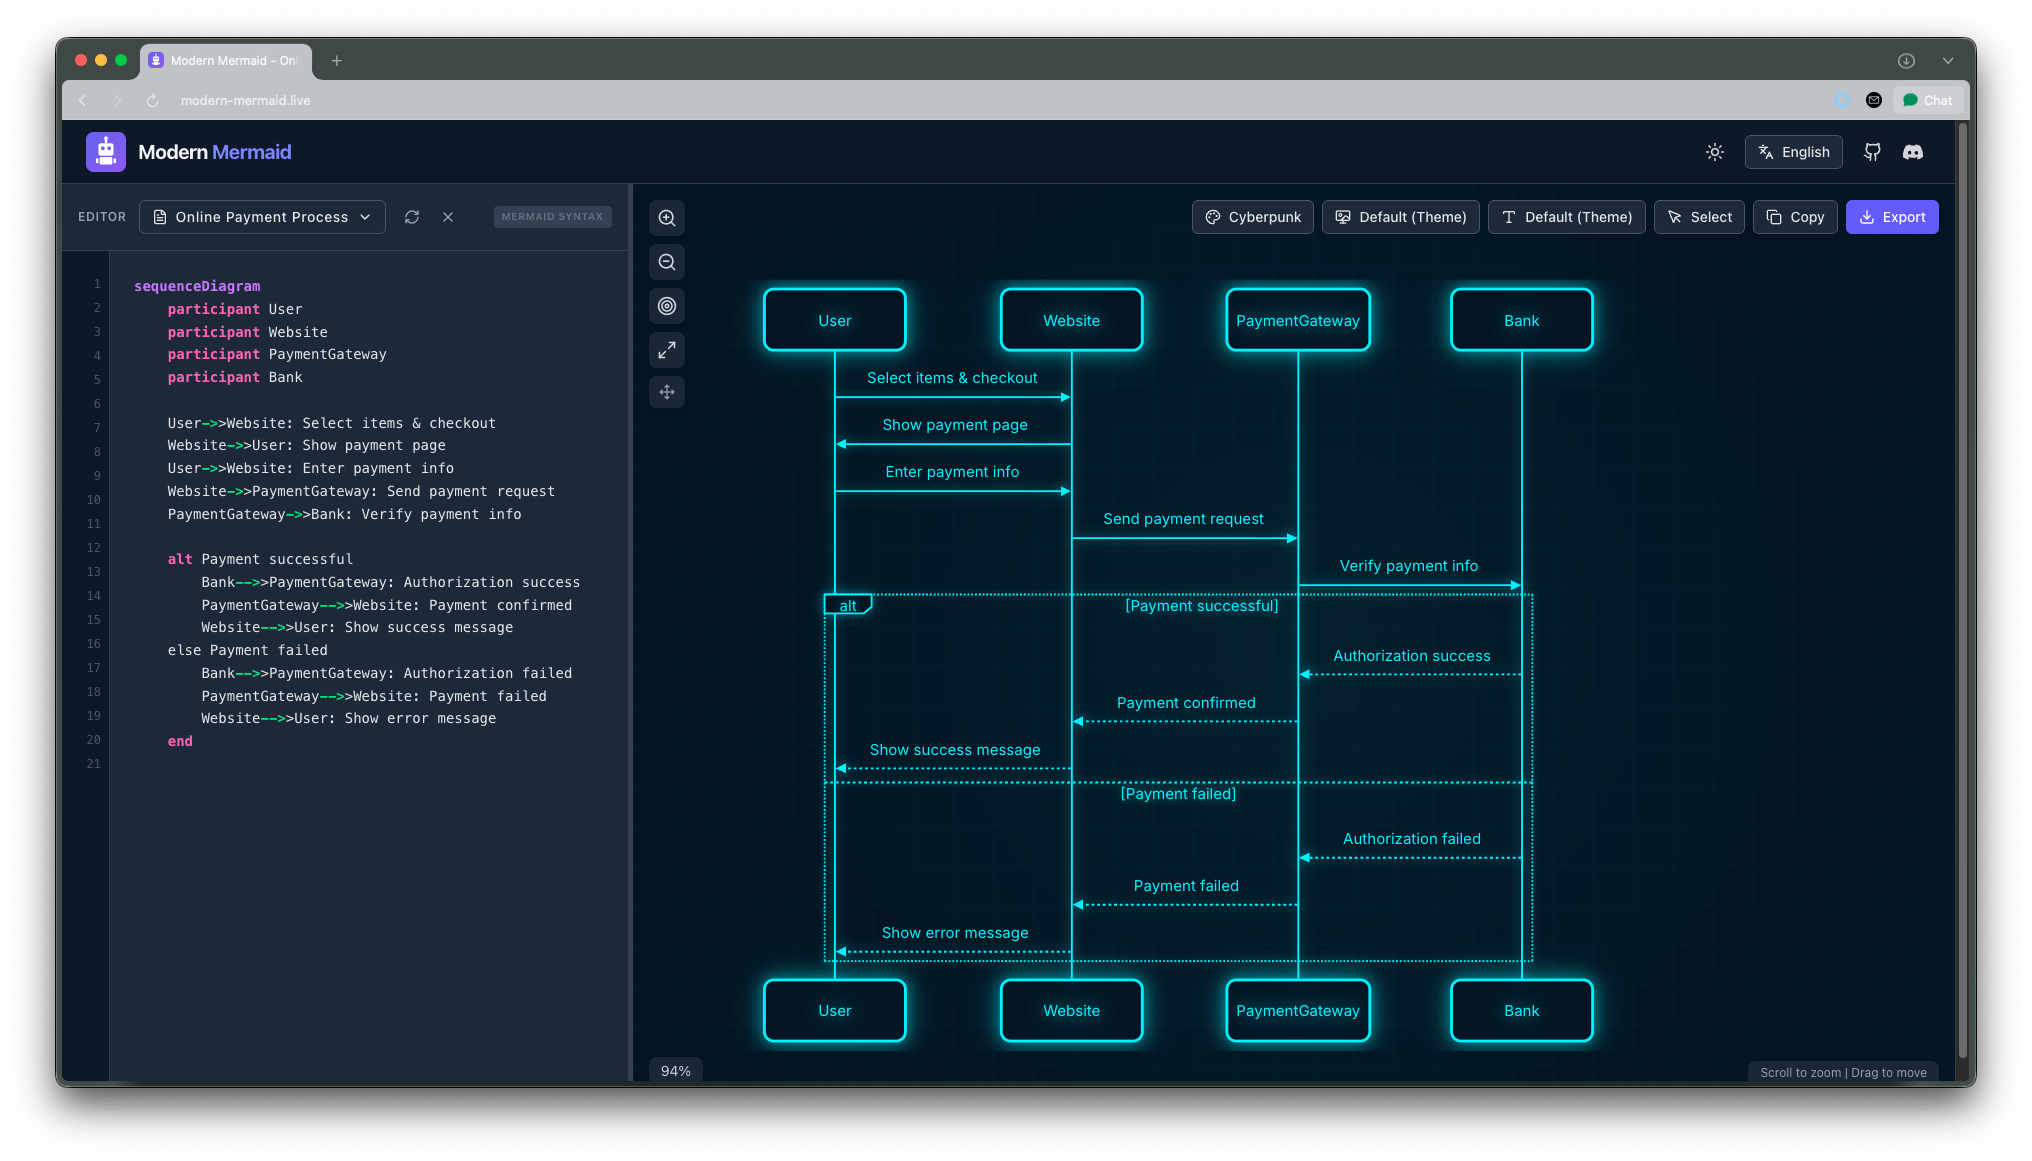The height and width of the screenshot is (1161, 2032).
Task: Open the background Default (Theme) selector
Action: coord(1401,217)
